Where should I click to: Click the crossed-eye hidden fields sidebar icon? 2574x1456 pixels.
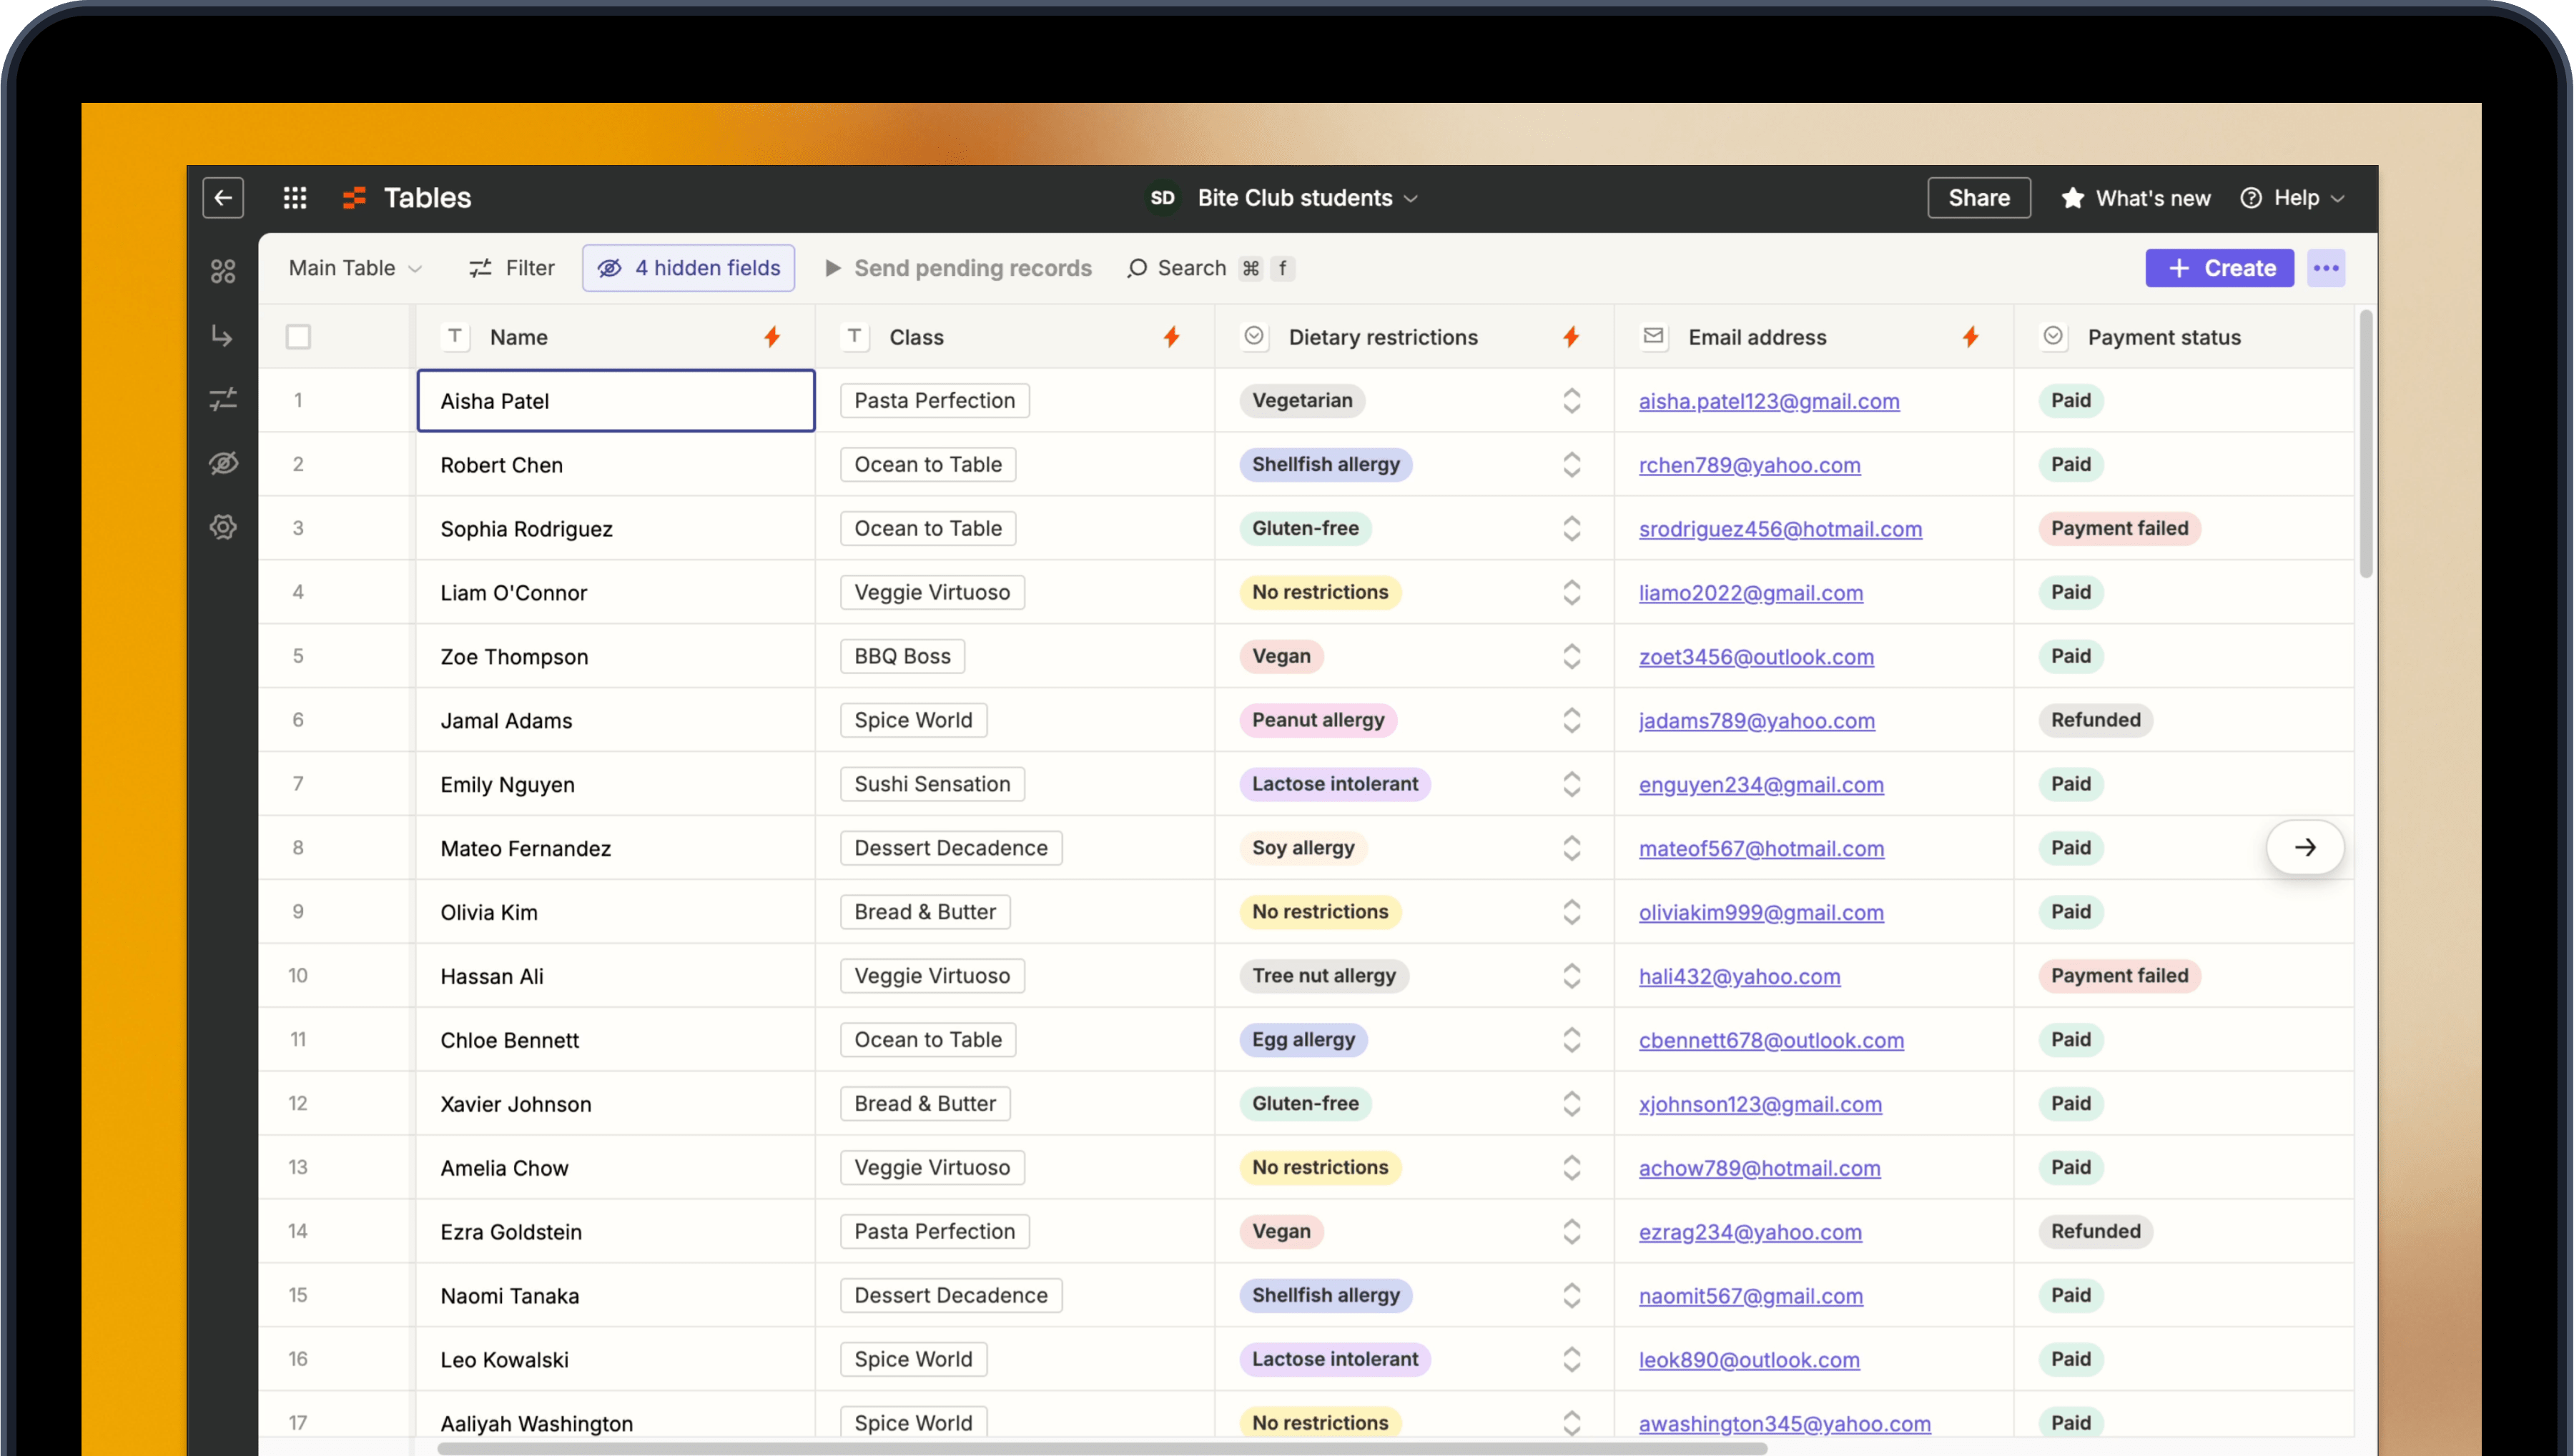[223, 463]
